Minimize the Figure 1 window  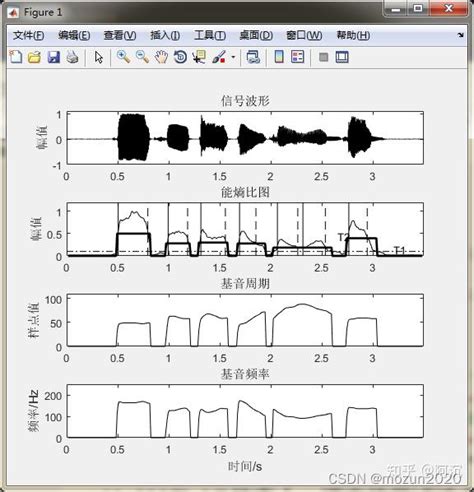click(x=396, y=9)
